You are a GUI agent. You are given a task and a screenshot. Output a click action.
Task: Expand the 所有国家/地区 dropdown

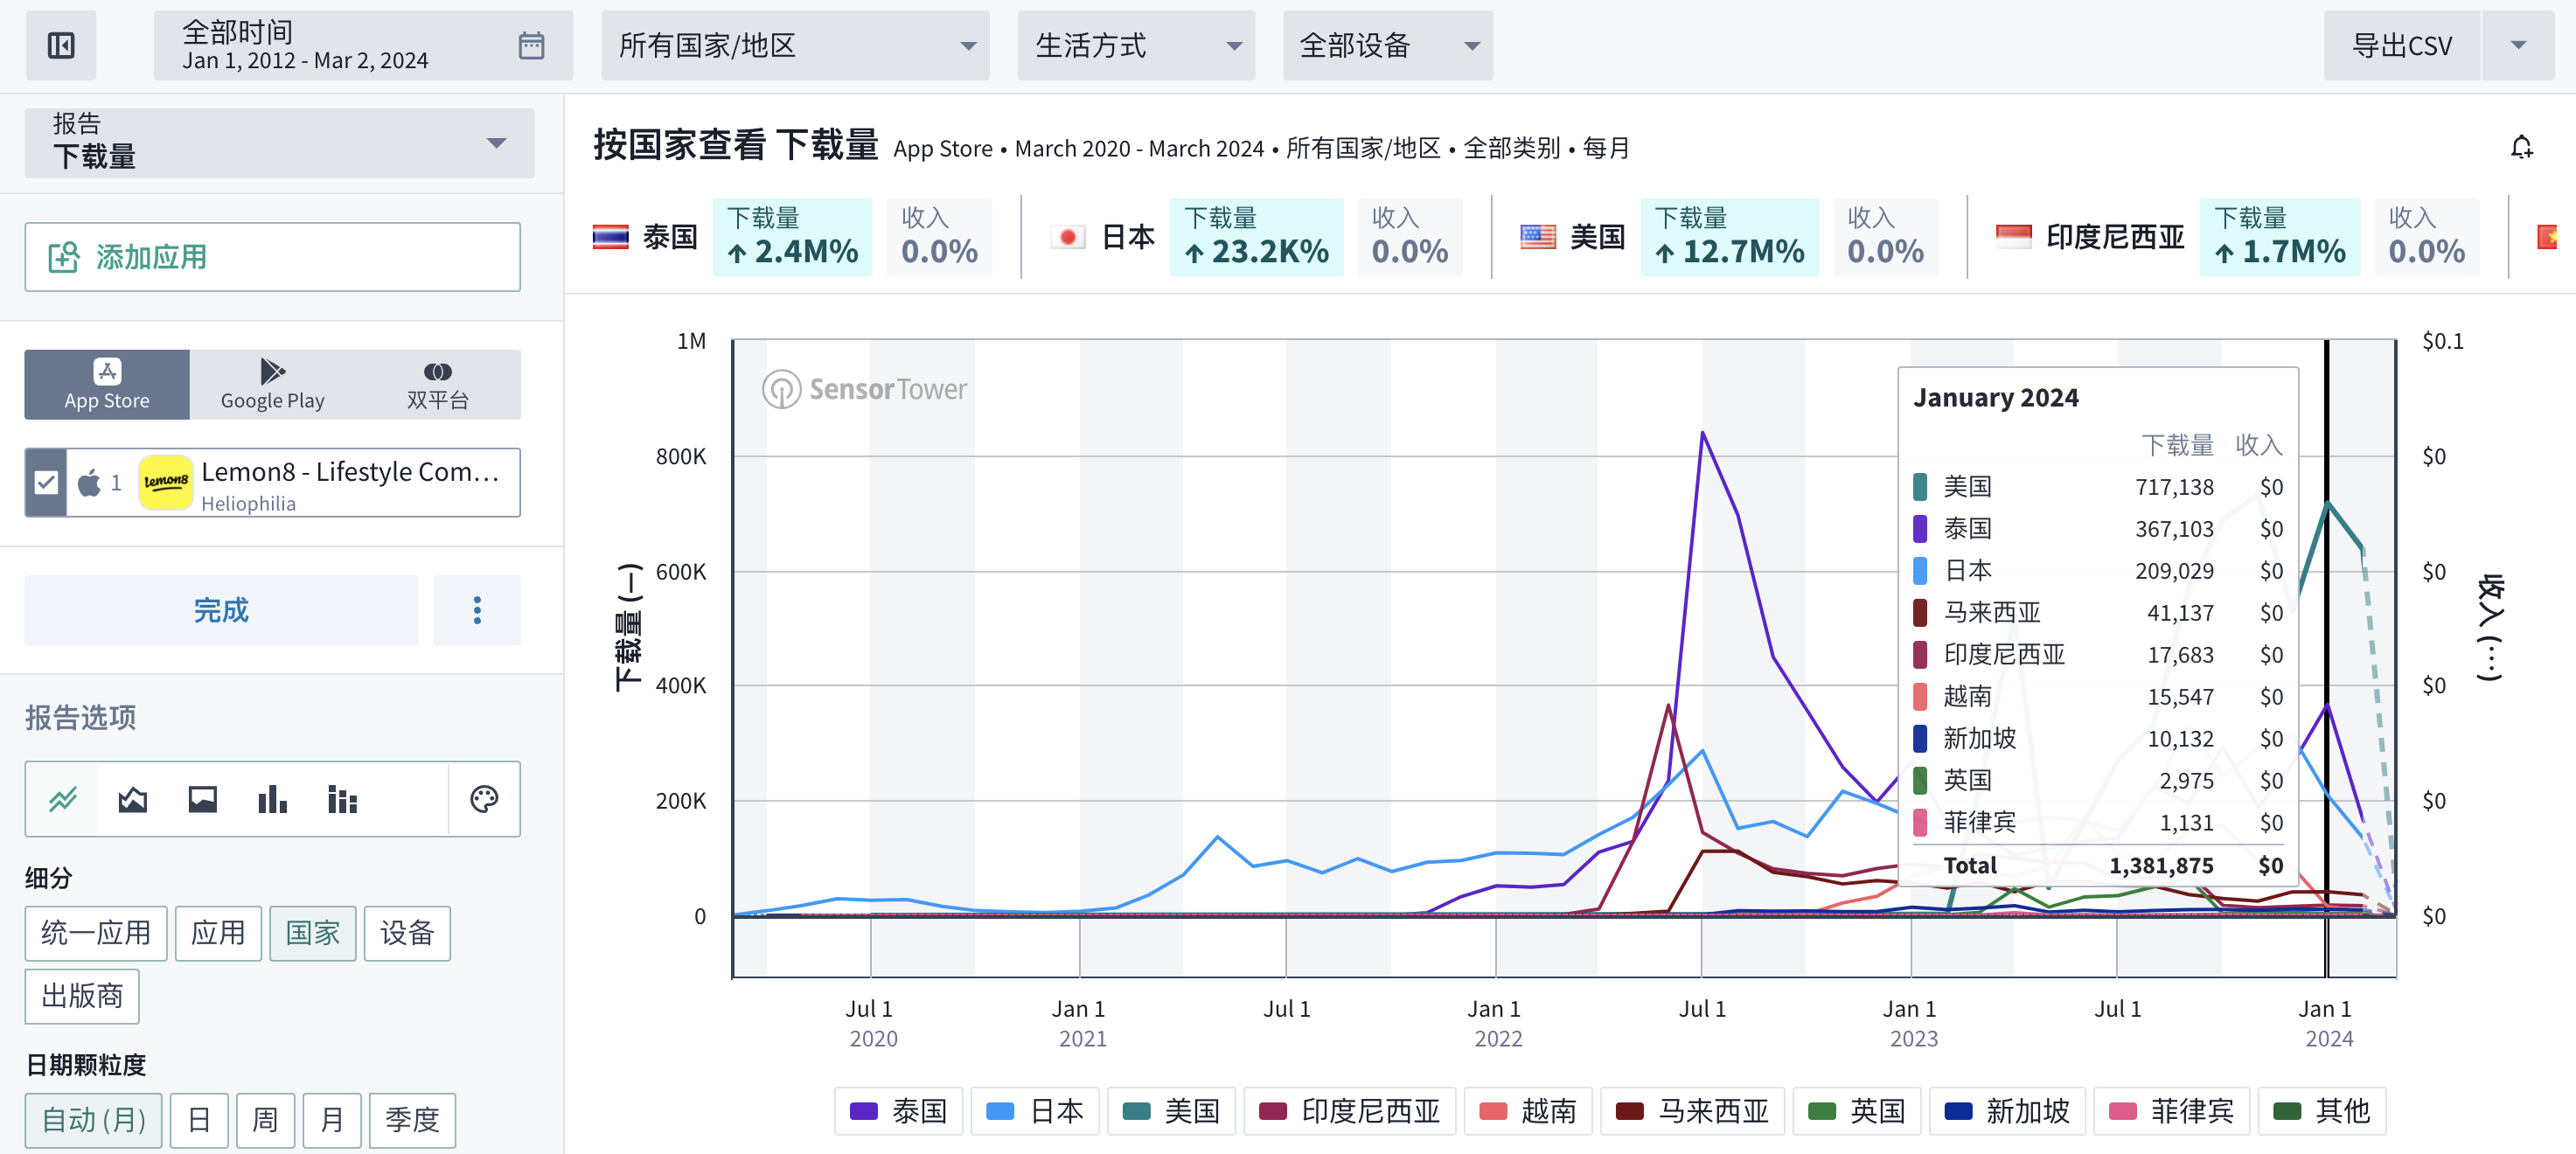(794, 45)
